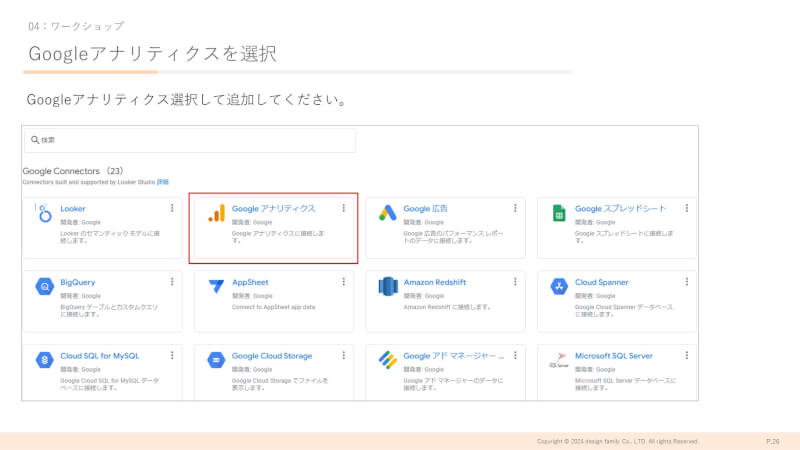Open Google Cloud Storage three-dot menu
The image size is (800, 450).
pyautogui.click(x=343, y=355)
